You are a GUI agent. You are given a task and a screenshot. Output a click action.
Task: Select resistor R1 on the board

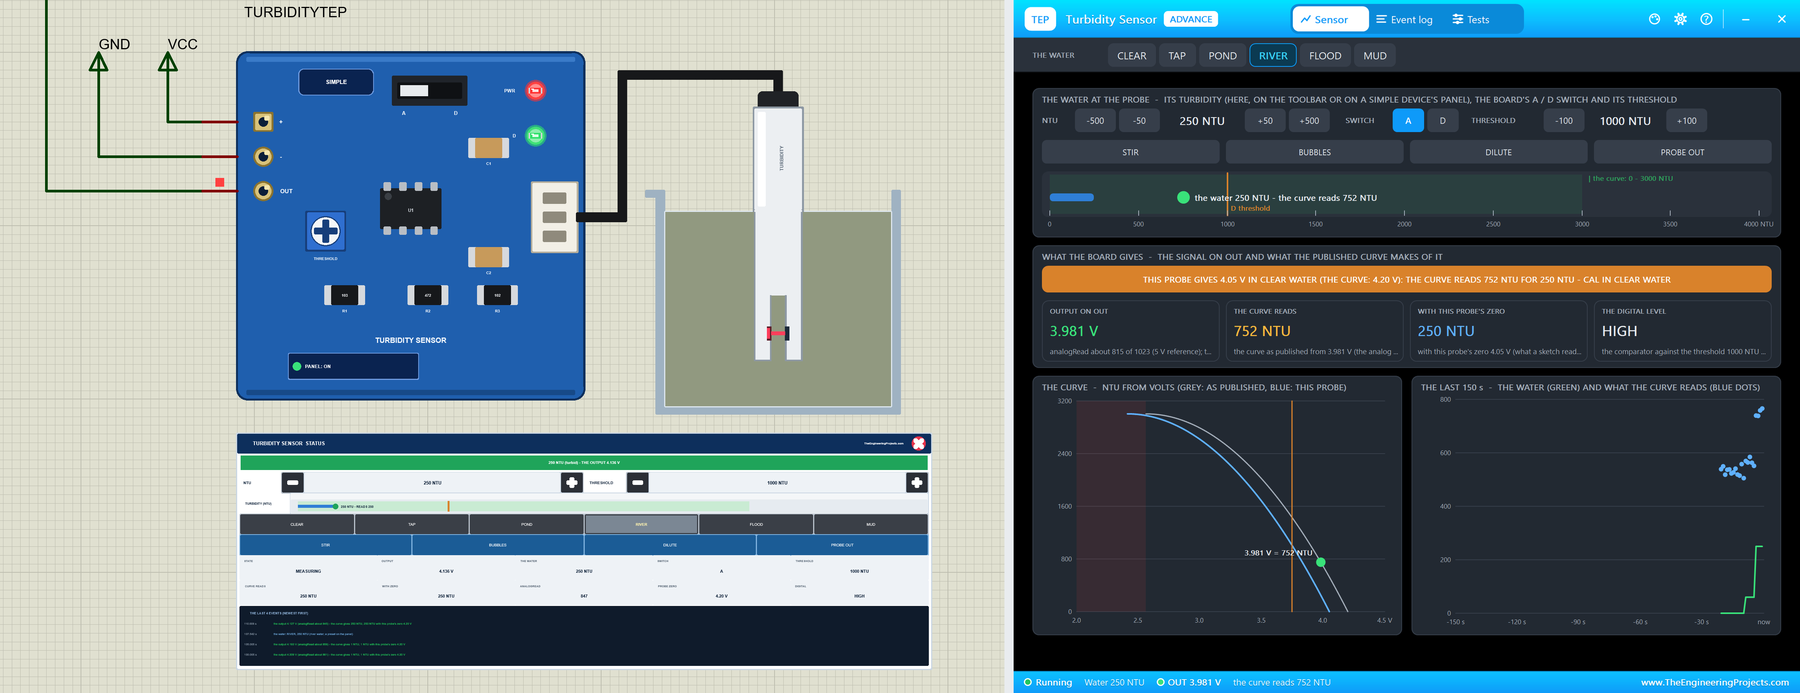345,295
